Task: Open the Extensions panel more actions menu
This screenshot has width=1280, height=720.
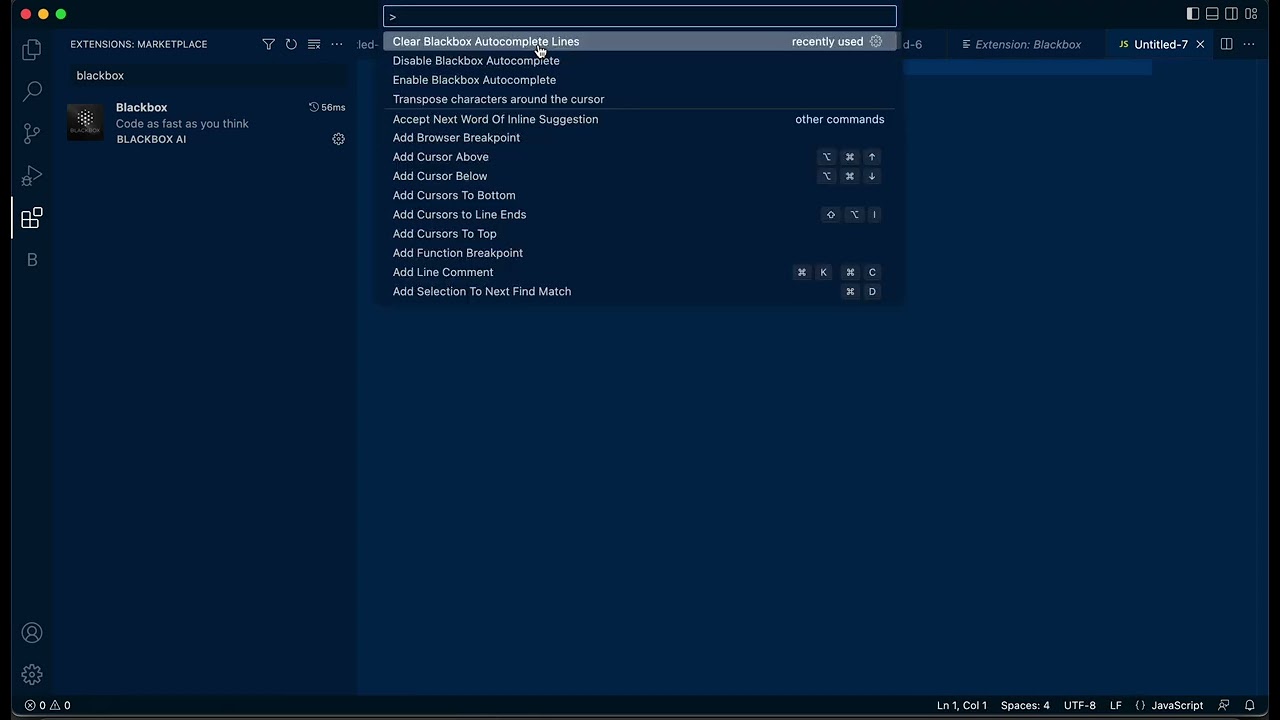Action: coord(337,44)
